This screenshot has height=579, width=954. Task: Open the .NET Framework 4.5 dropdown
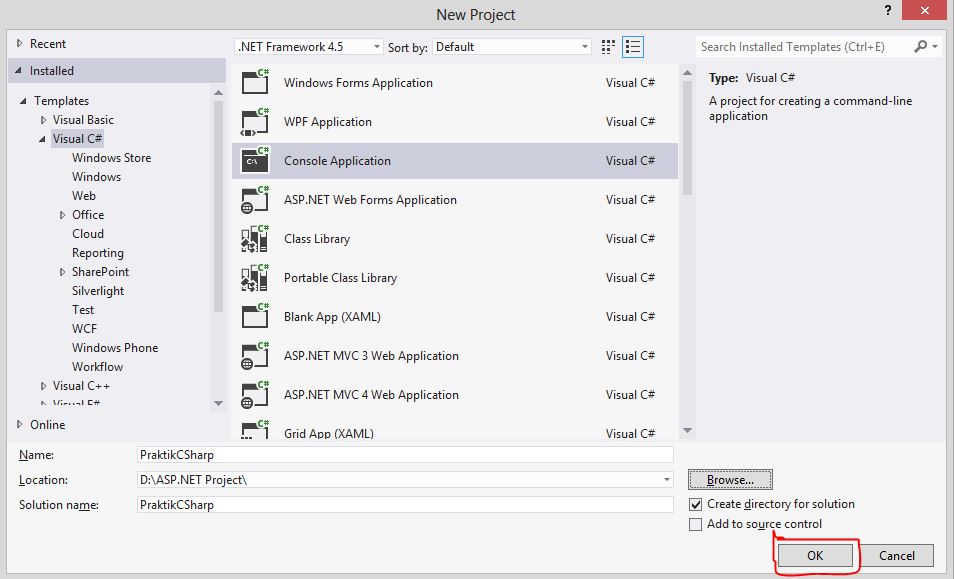coord(377,46)
